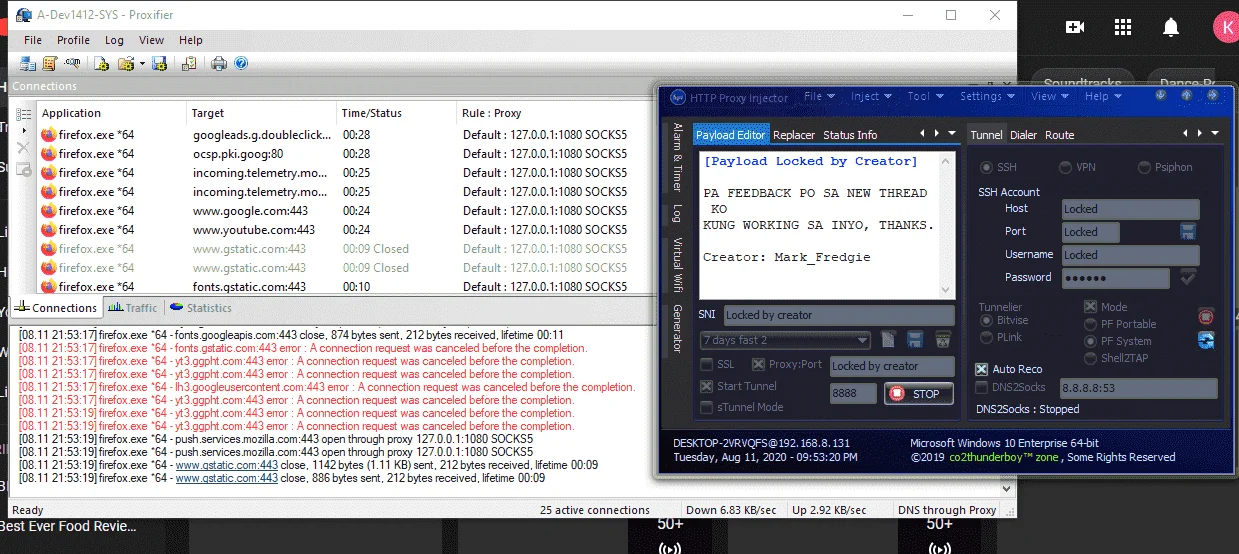Switch to the Statistics tab in Proxifier

point(201,308)
